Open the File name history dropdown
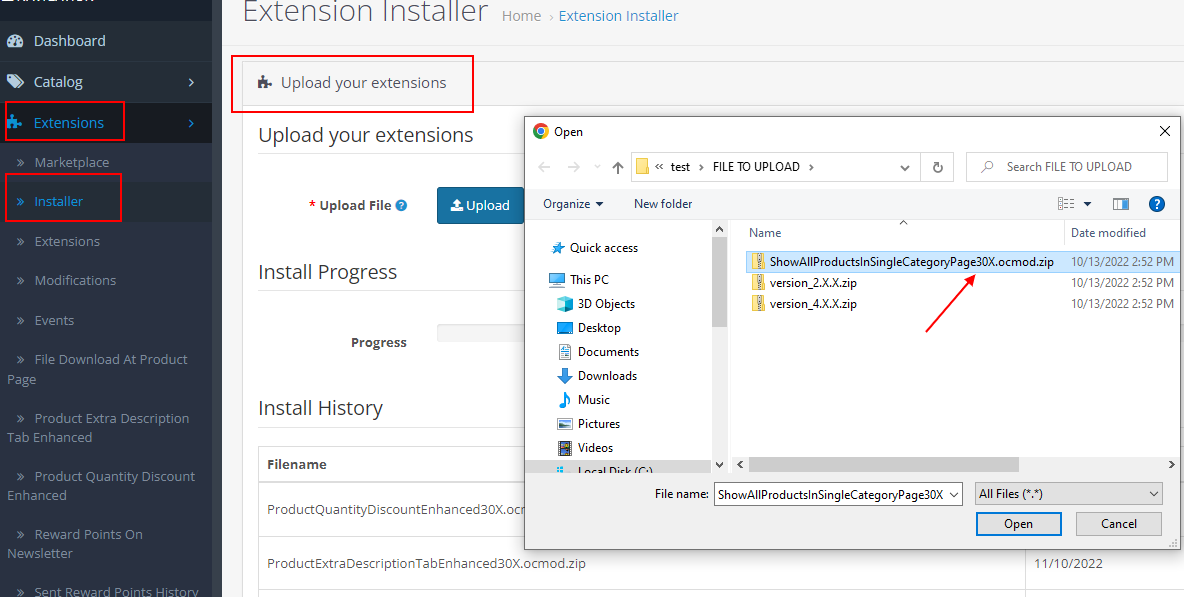Screen dimensions: 1184x597 point(953,494)
